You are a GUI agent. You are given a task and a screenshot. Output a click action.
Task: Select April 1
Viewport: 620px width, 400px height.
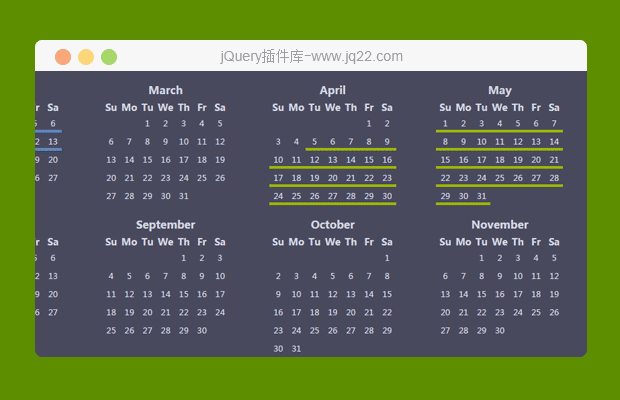pos(369,124)
